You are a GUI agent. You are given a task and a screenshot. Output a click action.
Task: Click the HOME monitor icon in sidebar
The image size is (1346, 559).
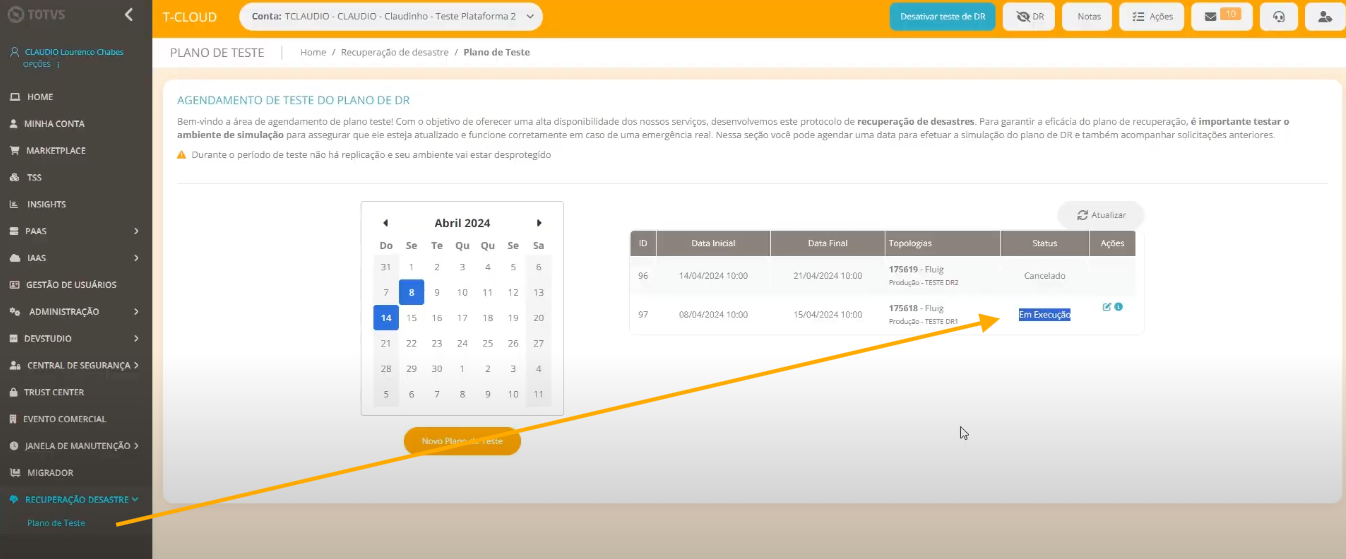[x=14, y=97]
